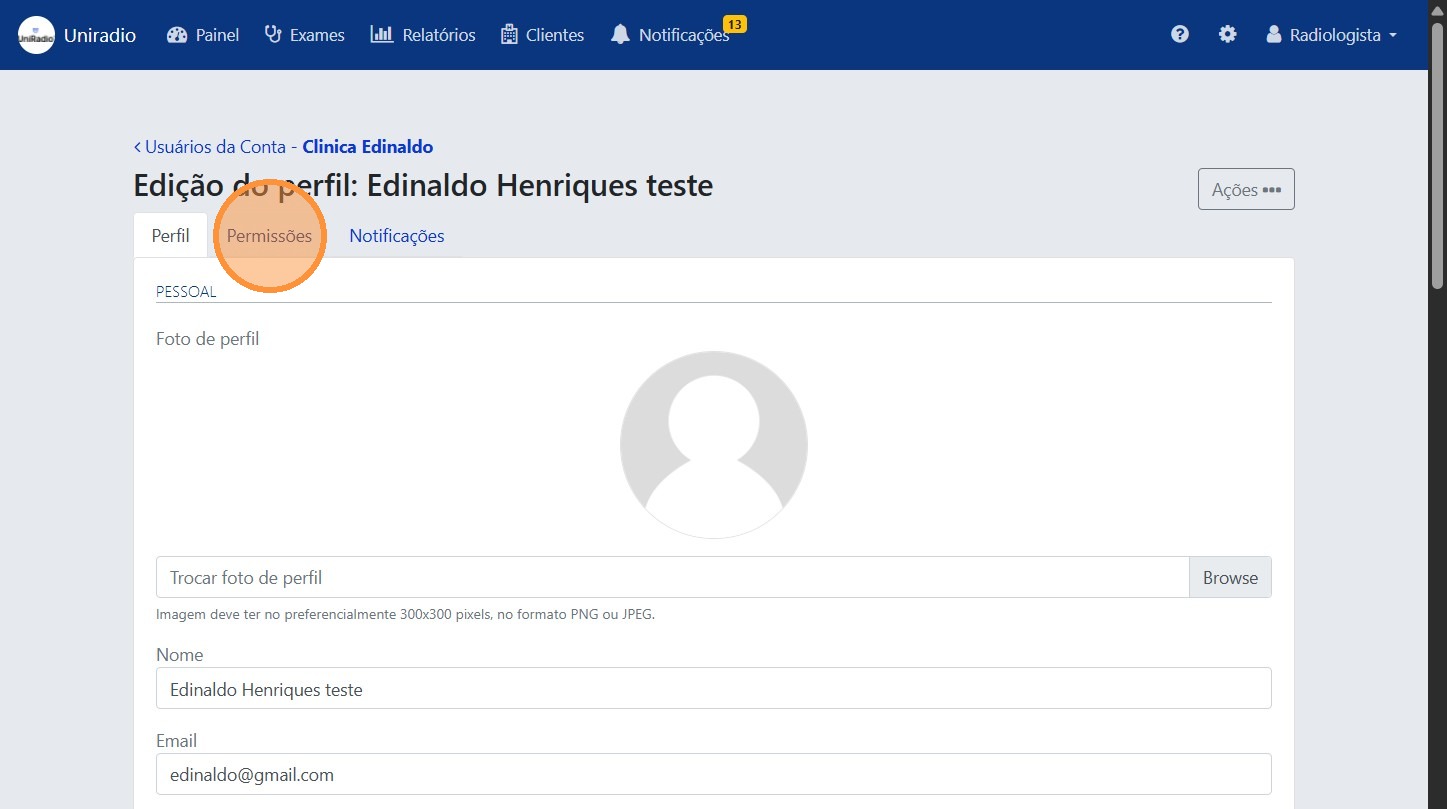Viewport: 1447px width, 809px height.
Task: Click the profile photo placeholder avatar
Action: pyautogui.click(x=713, y=444)
